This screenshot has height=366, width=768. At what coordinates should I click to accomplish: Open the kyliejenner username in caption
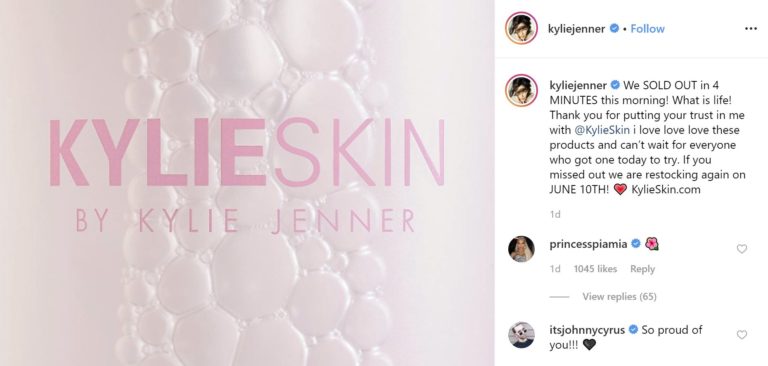point(578,85)
